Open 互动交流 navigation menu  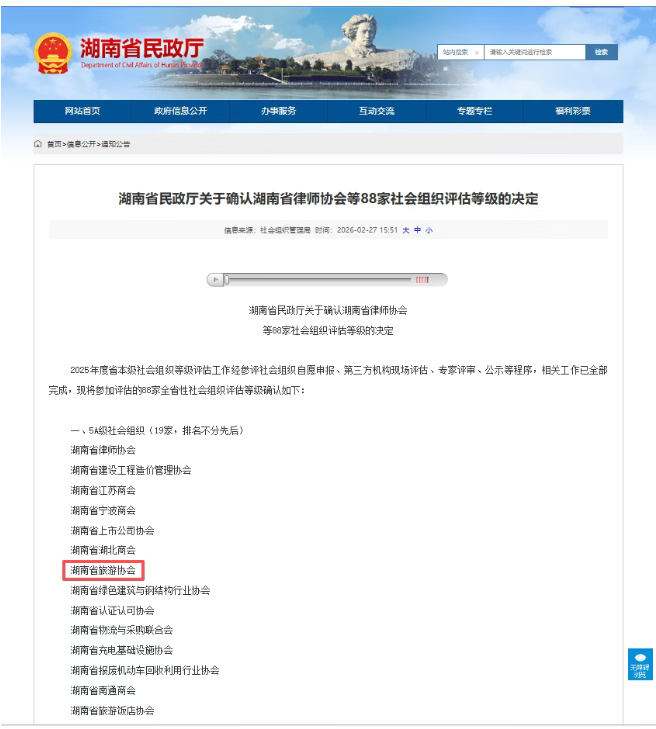pyautogui.click(x=377, y=111)
